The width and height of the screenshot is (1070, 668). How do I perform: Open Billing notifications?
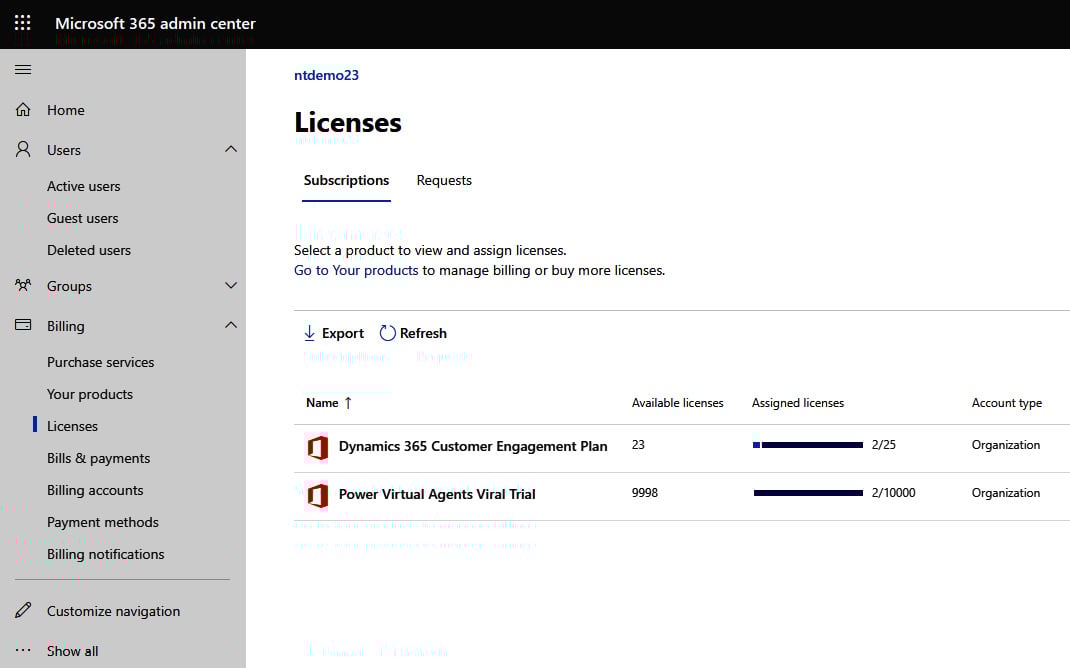click(x=106, y=555)
